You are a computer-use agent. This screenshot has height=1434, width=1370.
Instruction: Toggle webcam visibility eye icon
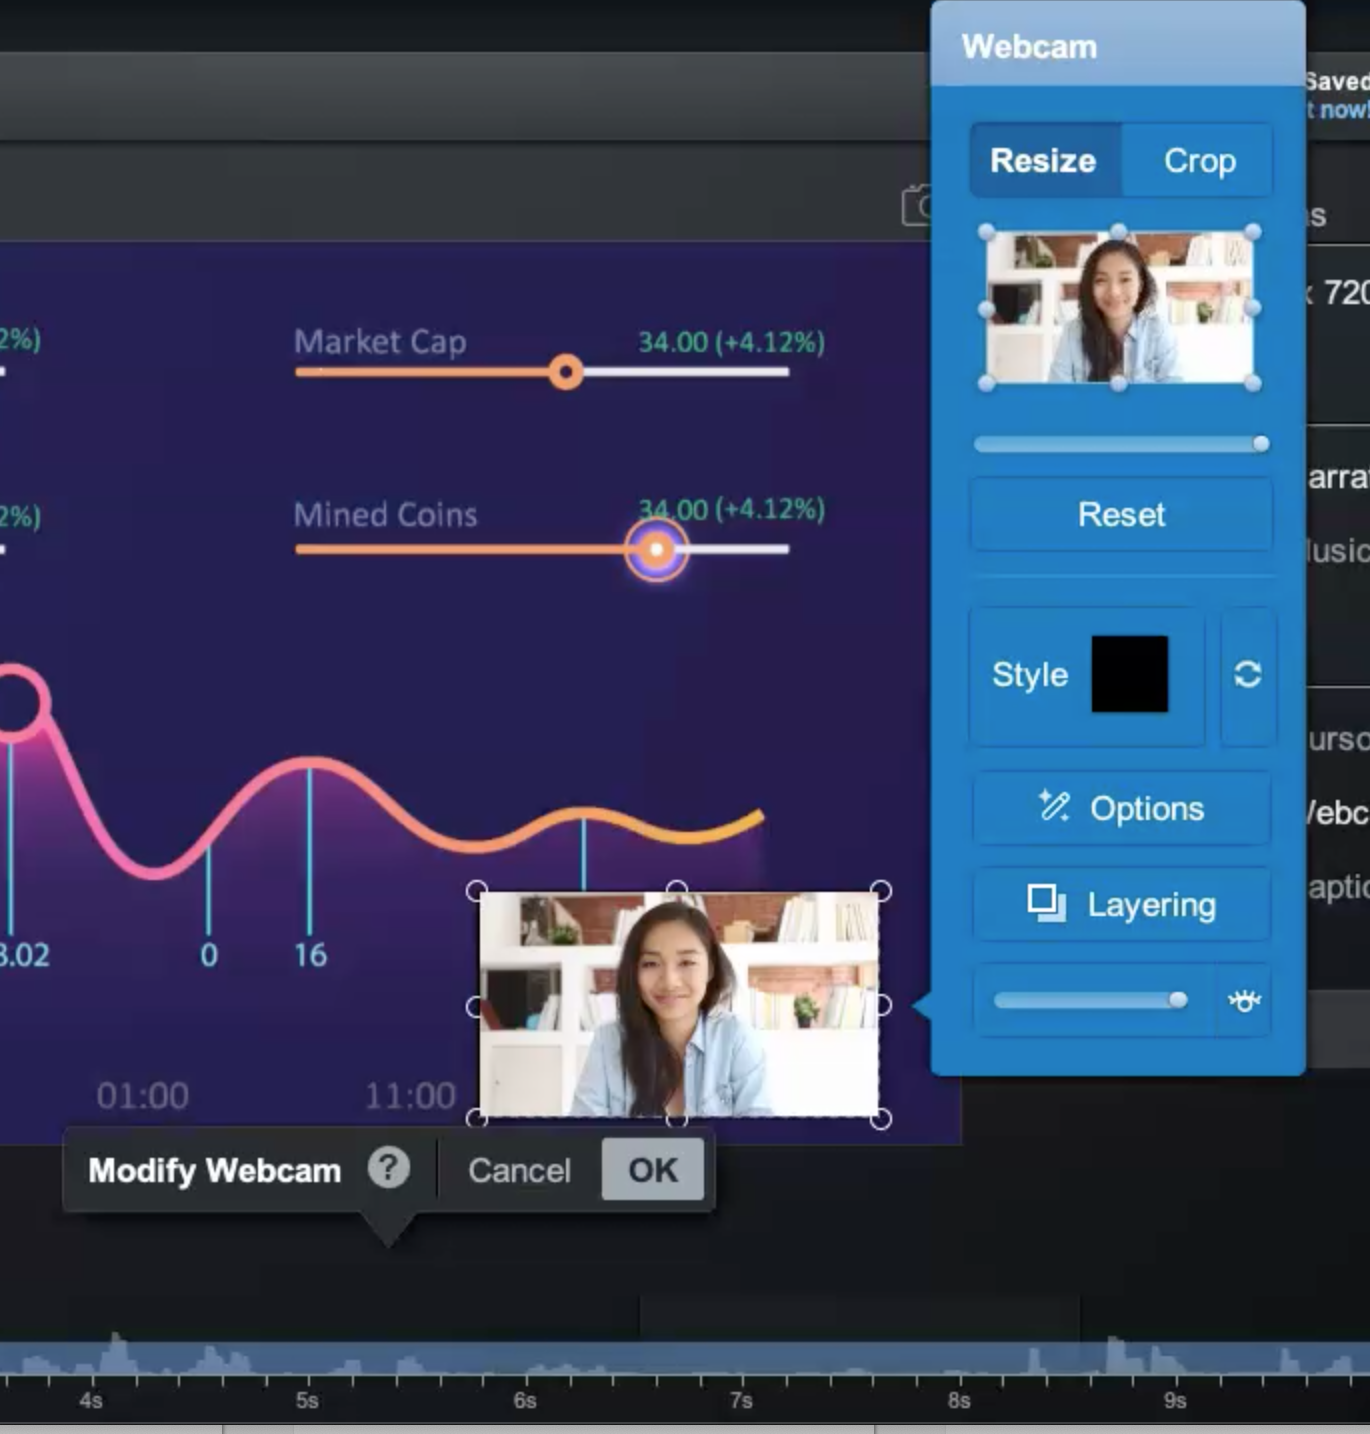click(1244, 1000)
